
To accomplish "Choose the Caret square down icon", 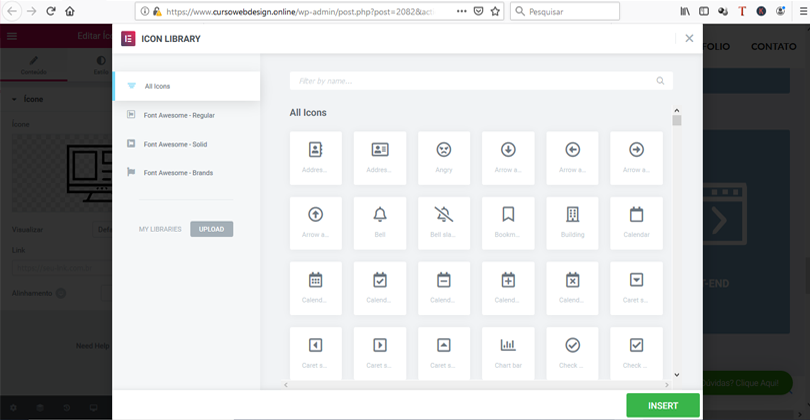I will (636, 288).
